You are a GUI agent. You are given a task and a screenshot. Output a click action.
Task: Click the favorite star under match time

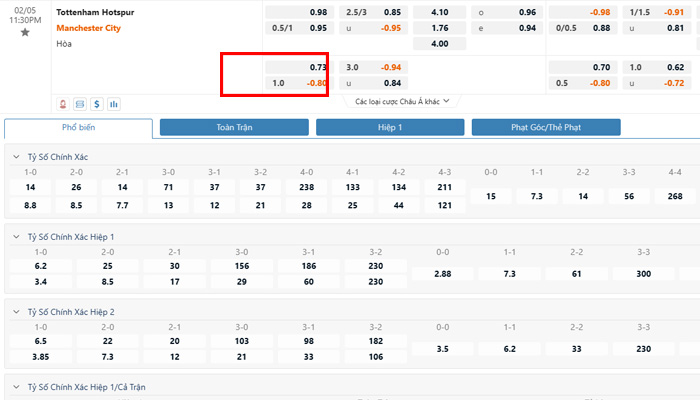pyautogui.click(x=25, y=33)
